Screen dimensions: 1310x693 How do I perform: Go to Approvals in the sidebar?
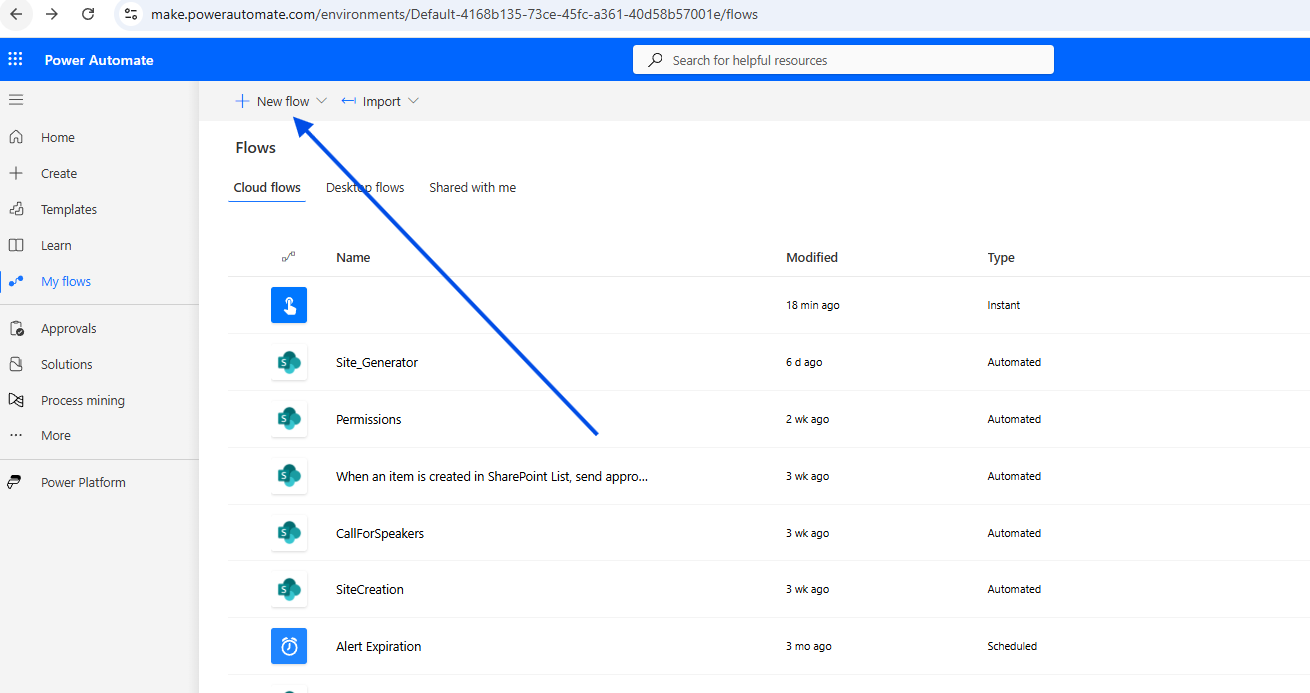tap(68, 329)
